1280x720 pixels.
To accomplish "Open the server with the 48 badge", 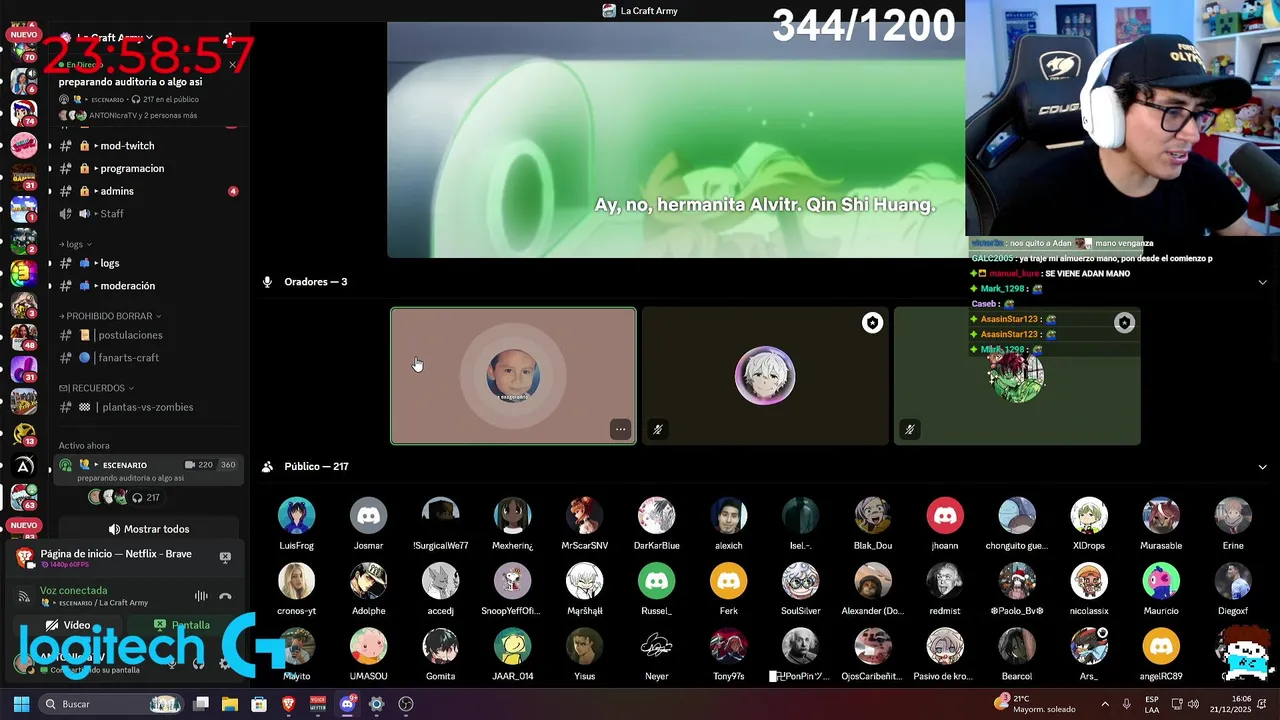I will [x=23, y=337].
